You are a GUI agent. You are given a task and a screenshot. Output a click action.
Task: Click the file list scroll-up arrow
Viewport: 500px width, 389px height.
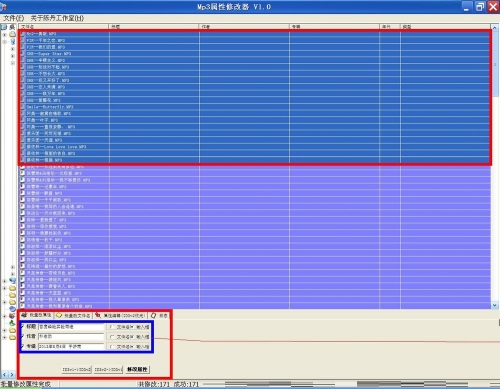coord(495,29)
